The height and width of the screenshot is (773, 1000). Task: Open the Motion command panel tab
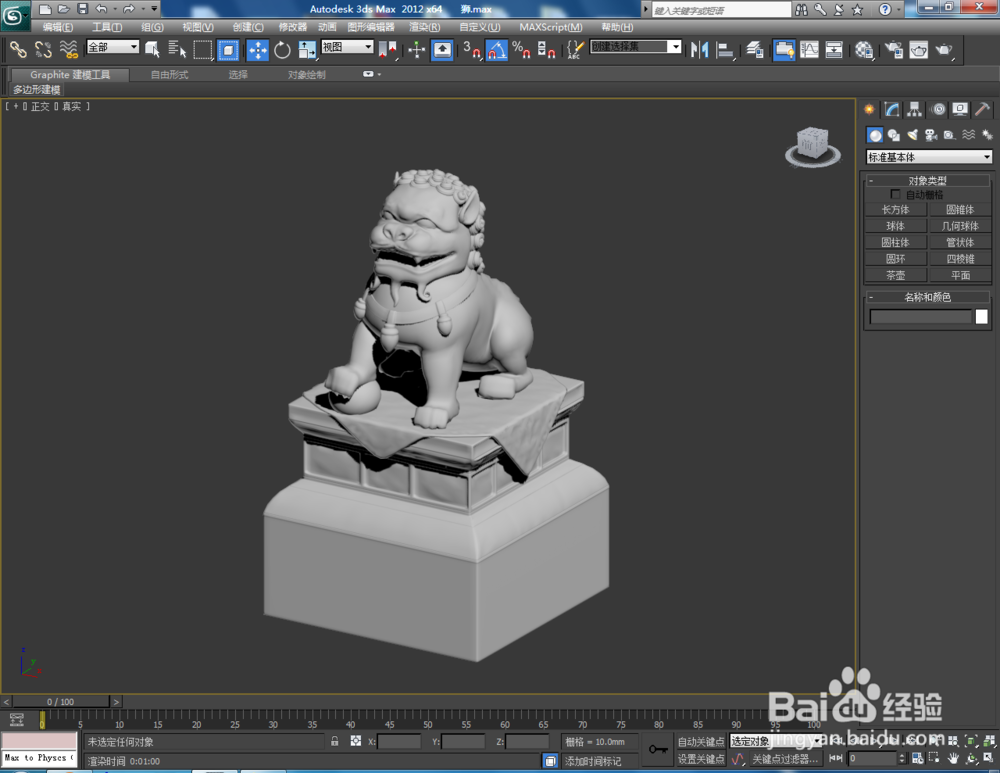click(938, 109)
